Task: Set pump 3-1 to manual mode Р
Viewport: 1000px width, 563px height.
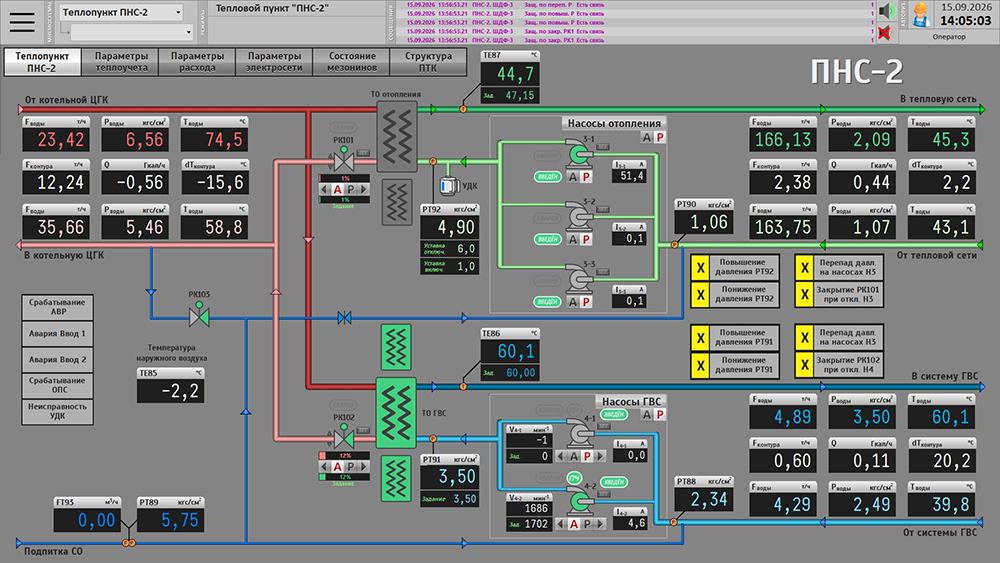Action: click(585, 177)
